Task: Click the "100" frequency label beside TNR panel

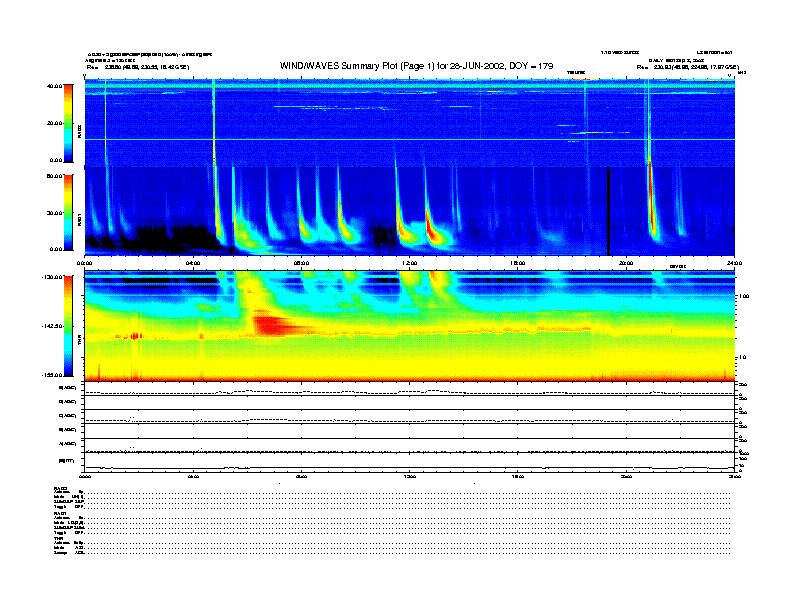Action: pos(744,296)
